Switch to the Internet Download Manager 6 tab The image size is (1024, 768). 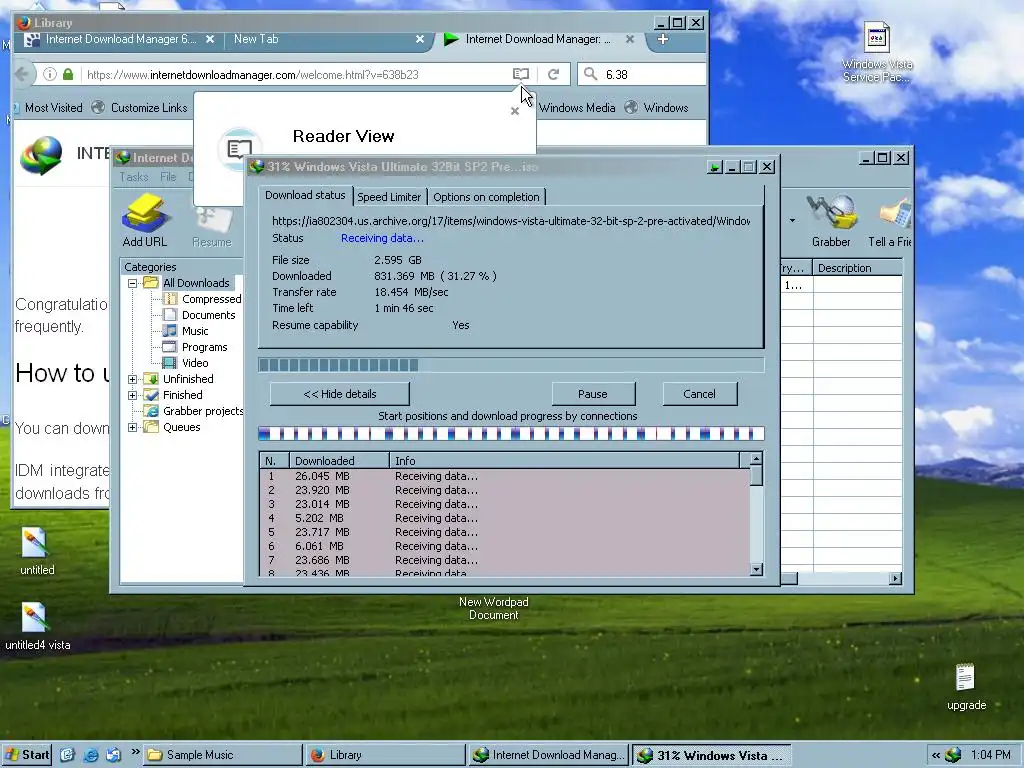pos(121,39)
